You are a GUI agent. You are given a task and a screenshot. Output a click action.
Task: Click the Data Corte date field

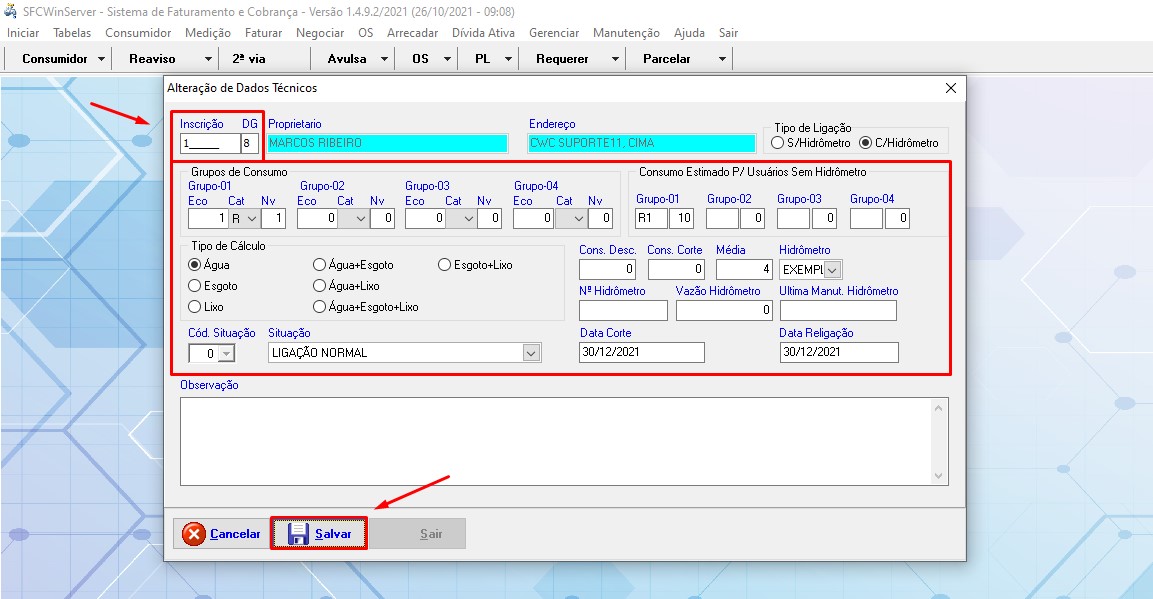pos(641,352)
